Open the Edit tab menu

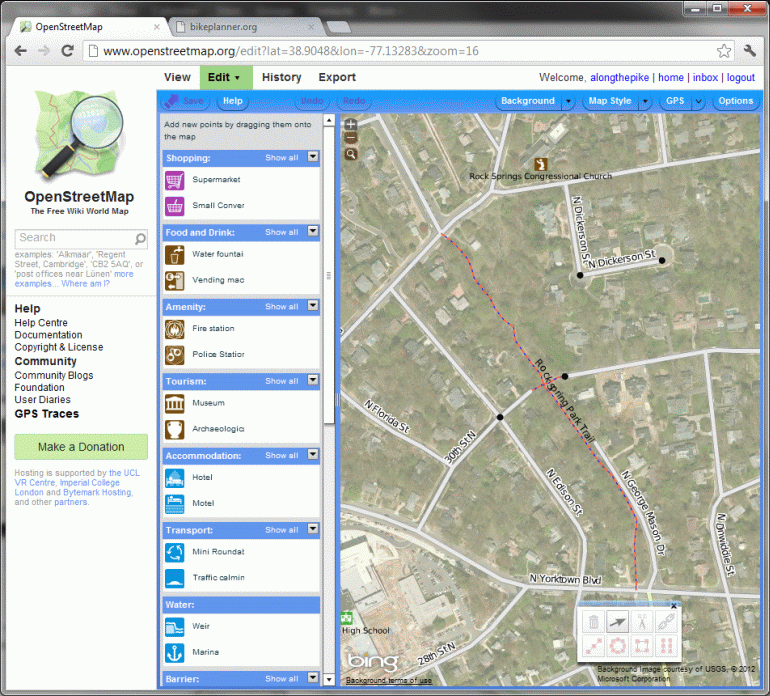point(225,78)
